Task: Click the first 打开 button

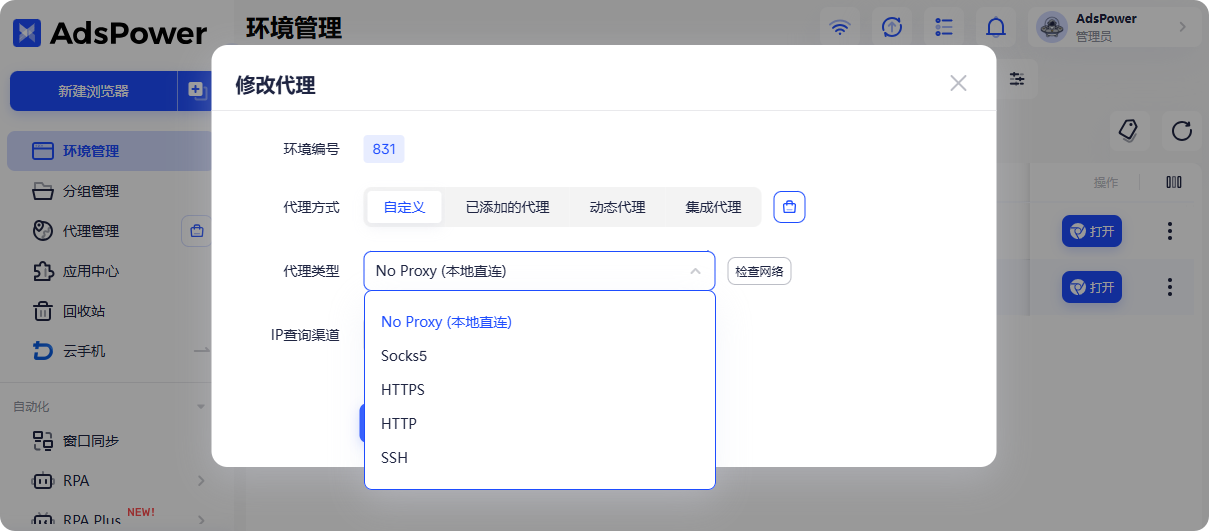Action: (1092, 232)
